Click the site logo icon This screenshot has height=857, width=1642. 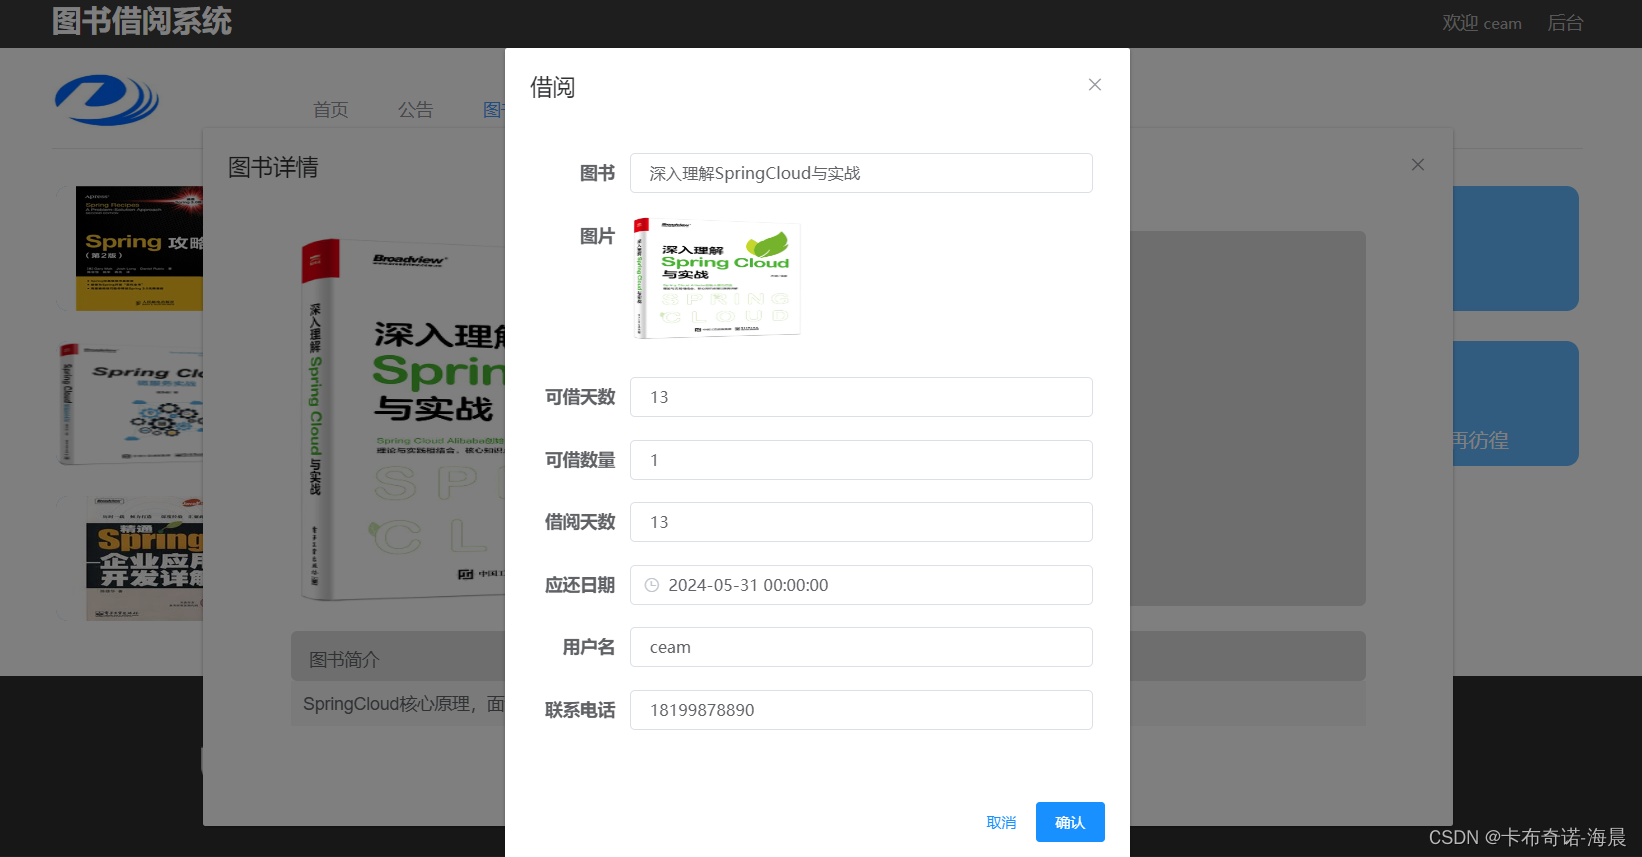point(107,99)
